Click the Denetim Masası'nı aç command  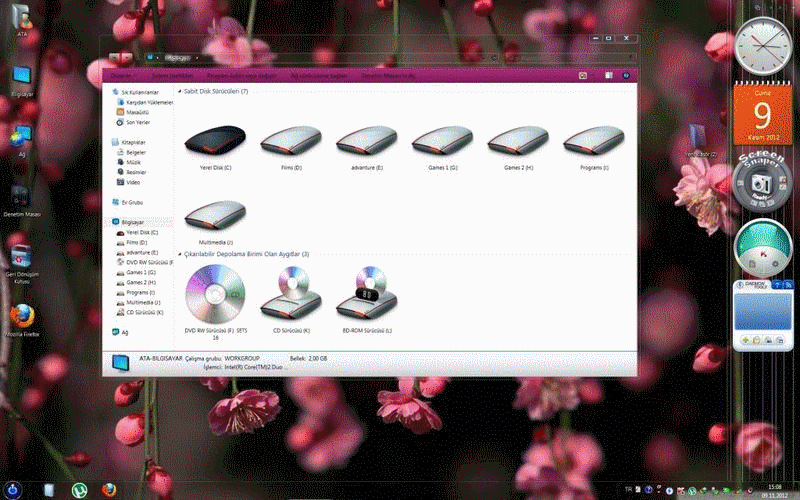point(388,76)
